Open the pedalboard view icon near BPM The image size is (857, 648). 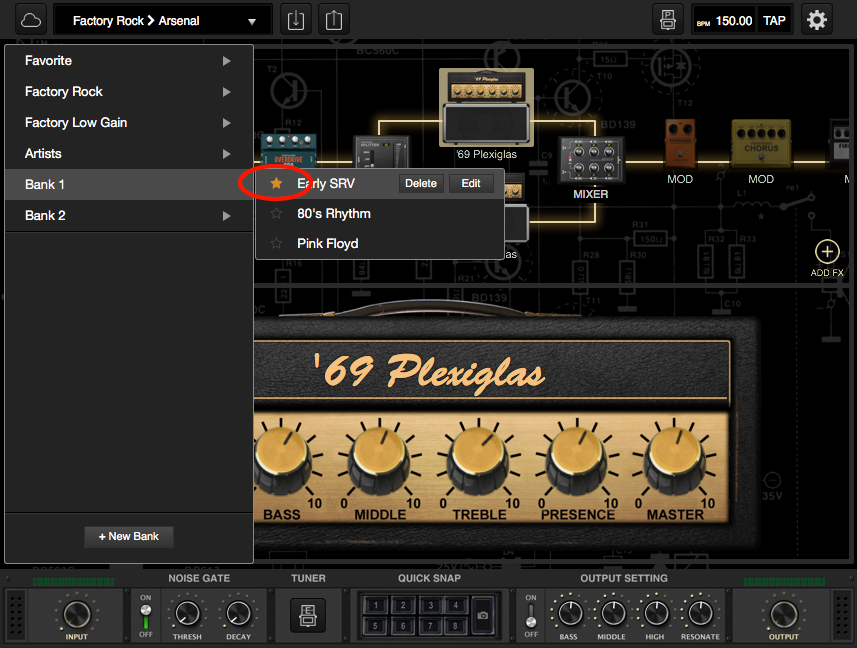coord(667,21)
